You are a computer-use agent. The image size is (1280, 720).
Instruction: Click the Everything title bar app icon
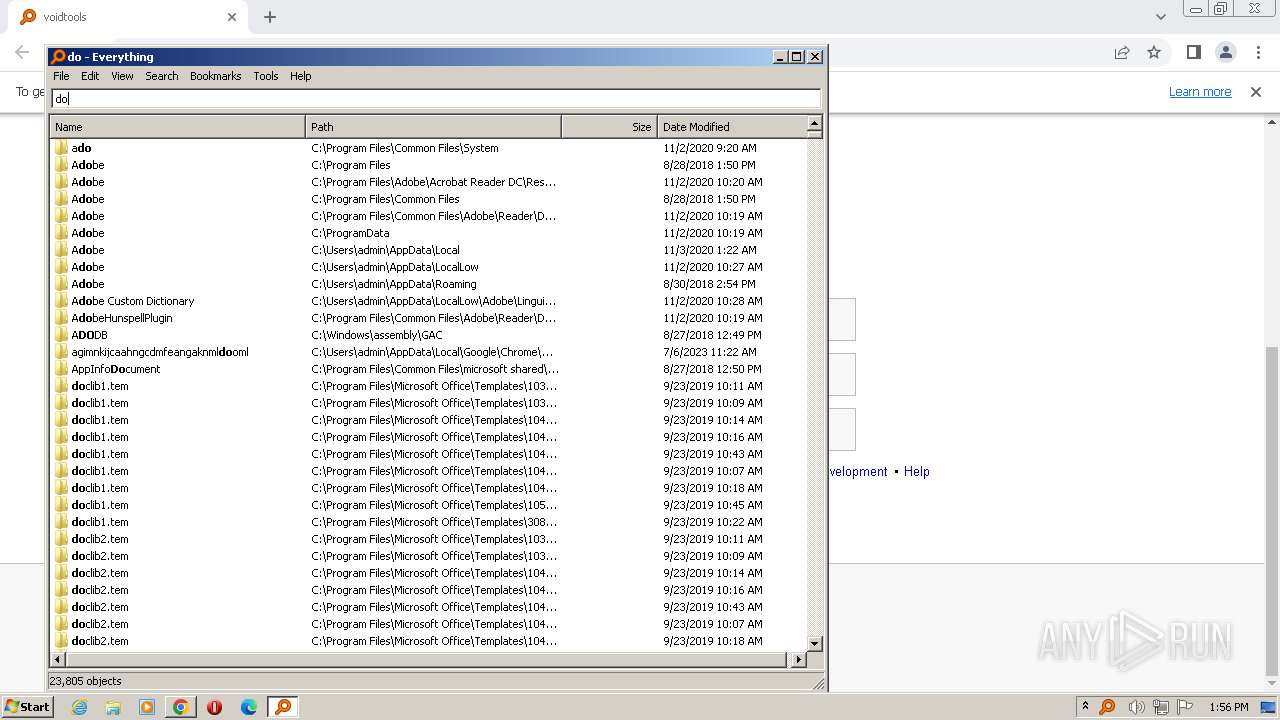[x=58, y=57]
